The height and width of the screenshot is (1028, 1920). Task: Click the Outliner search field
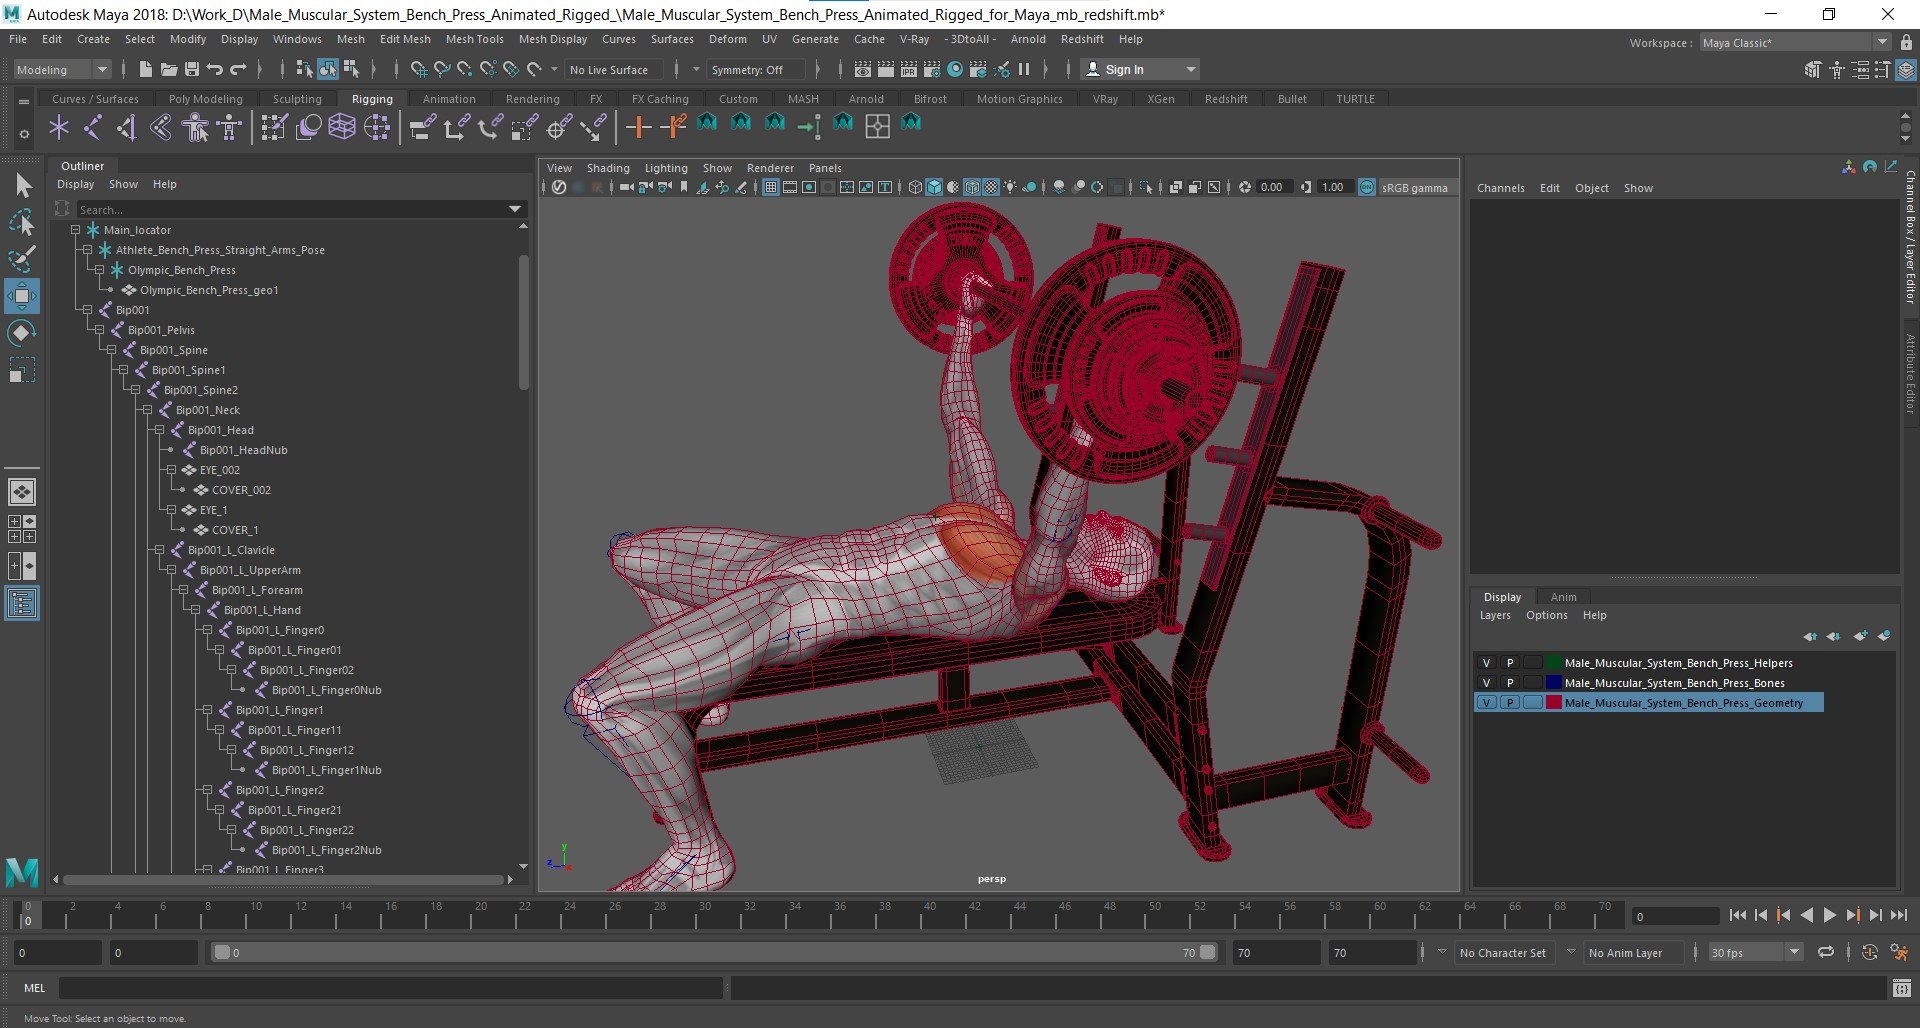pos(300,210)
